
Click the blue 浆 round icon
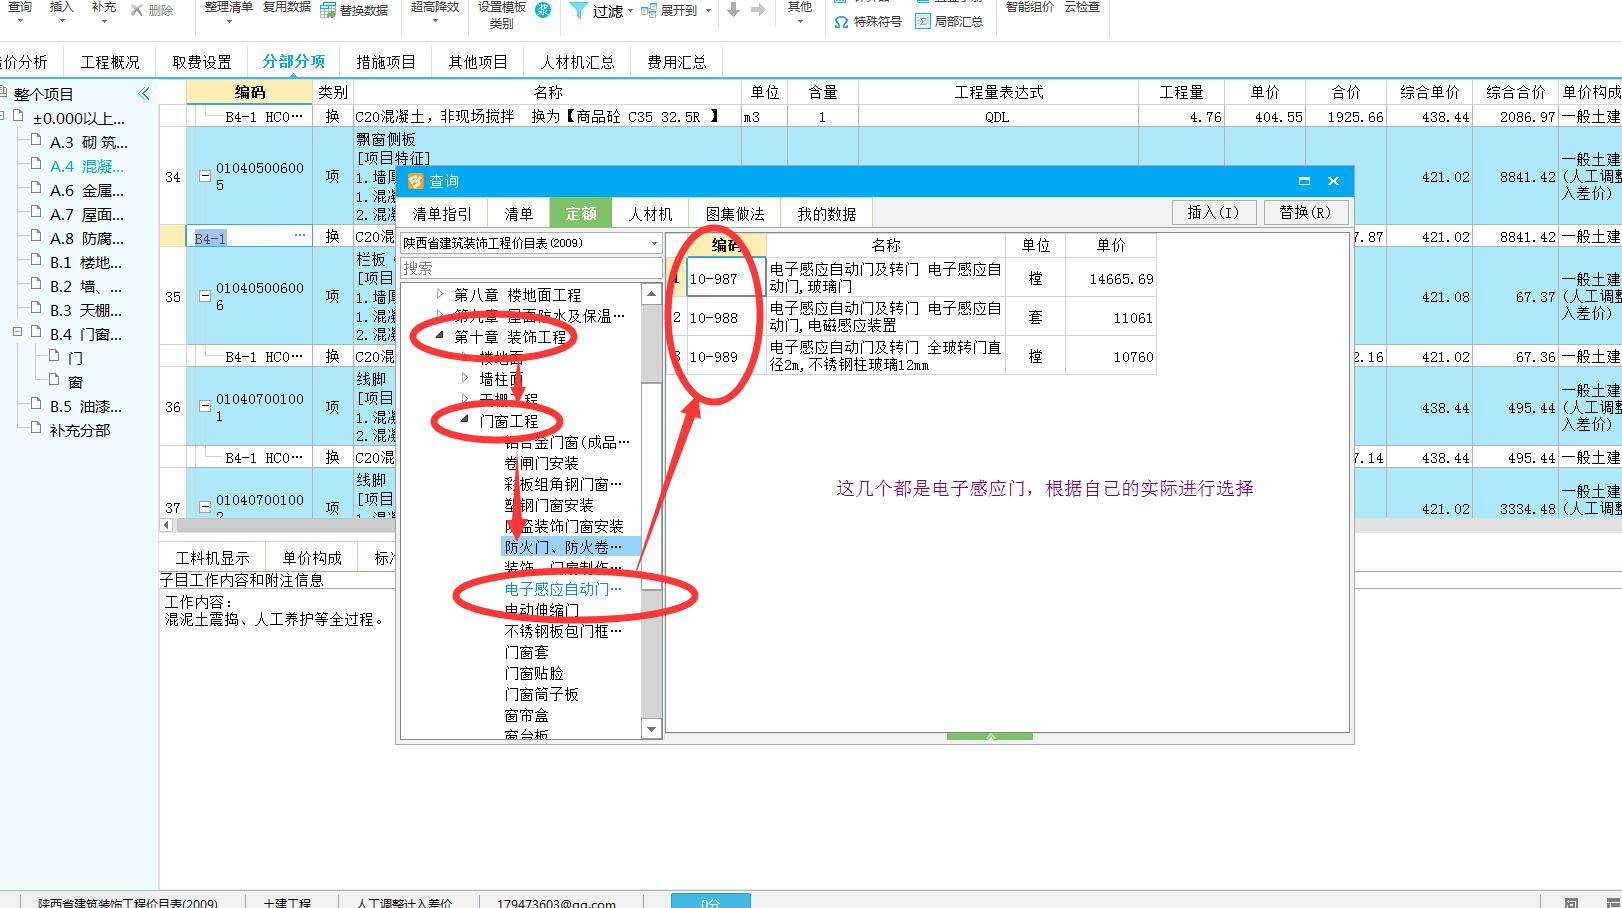coord(543,10)
